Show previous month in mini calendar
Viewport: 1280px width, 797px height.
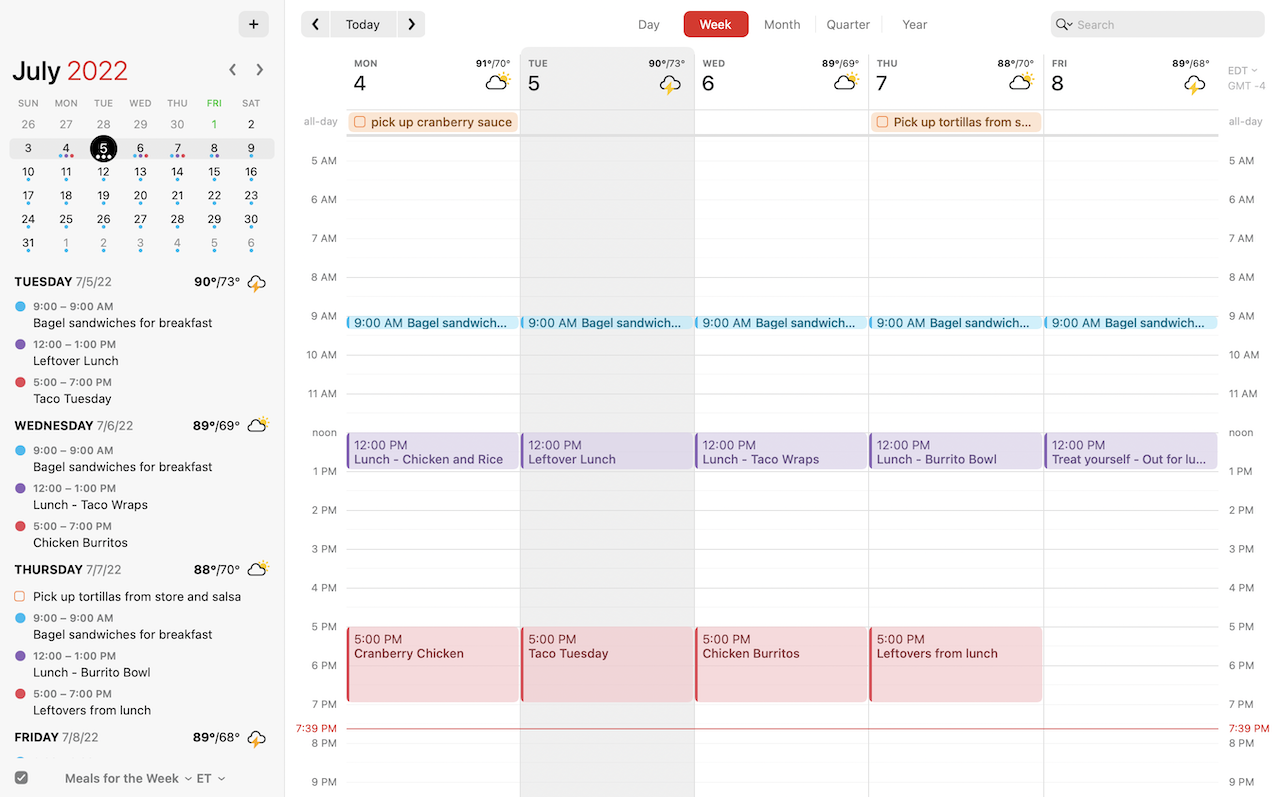click(x=233, y=70)
